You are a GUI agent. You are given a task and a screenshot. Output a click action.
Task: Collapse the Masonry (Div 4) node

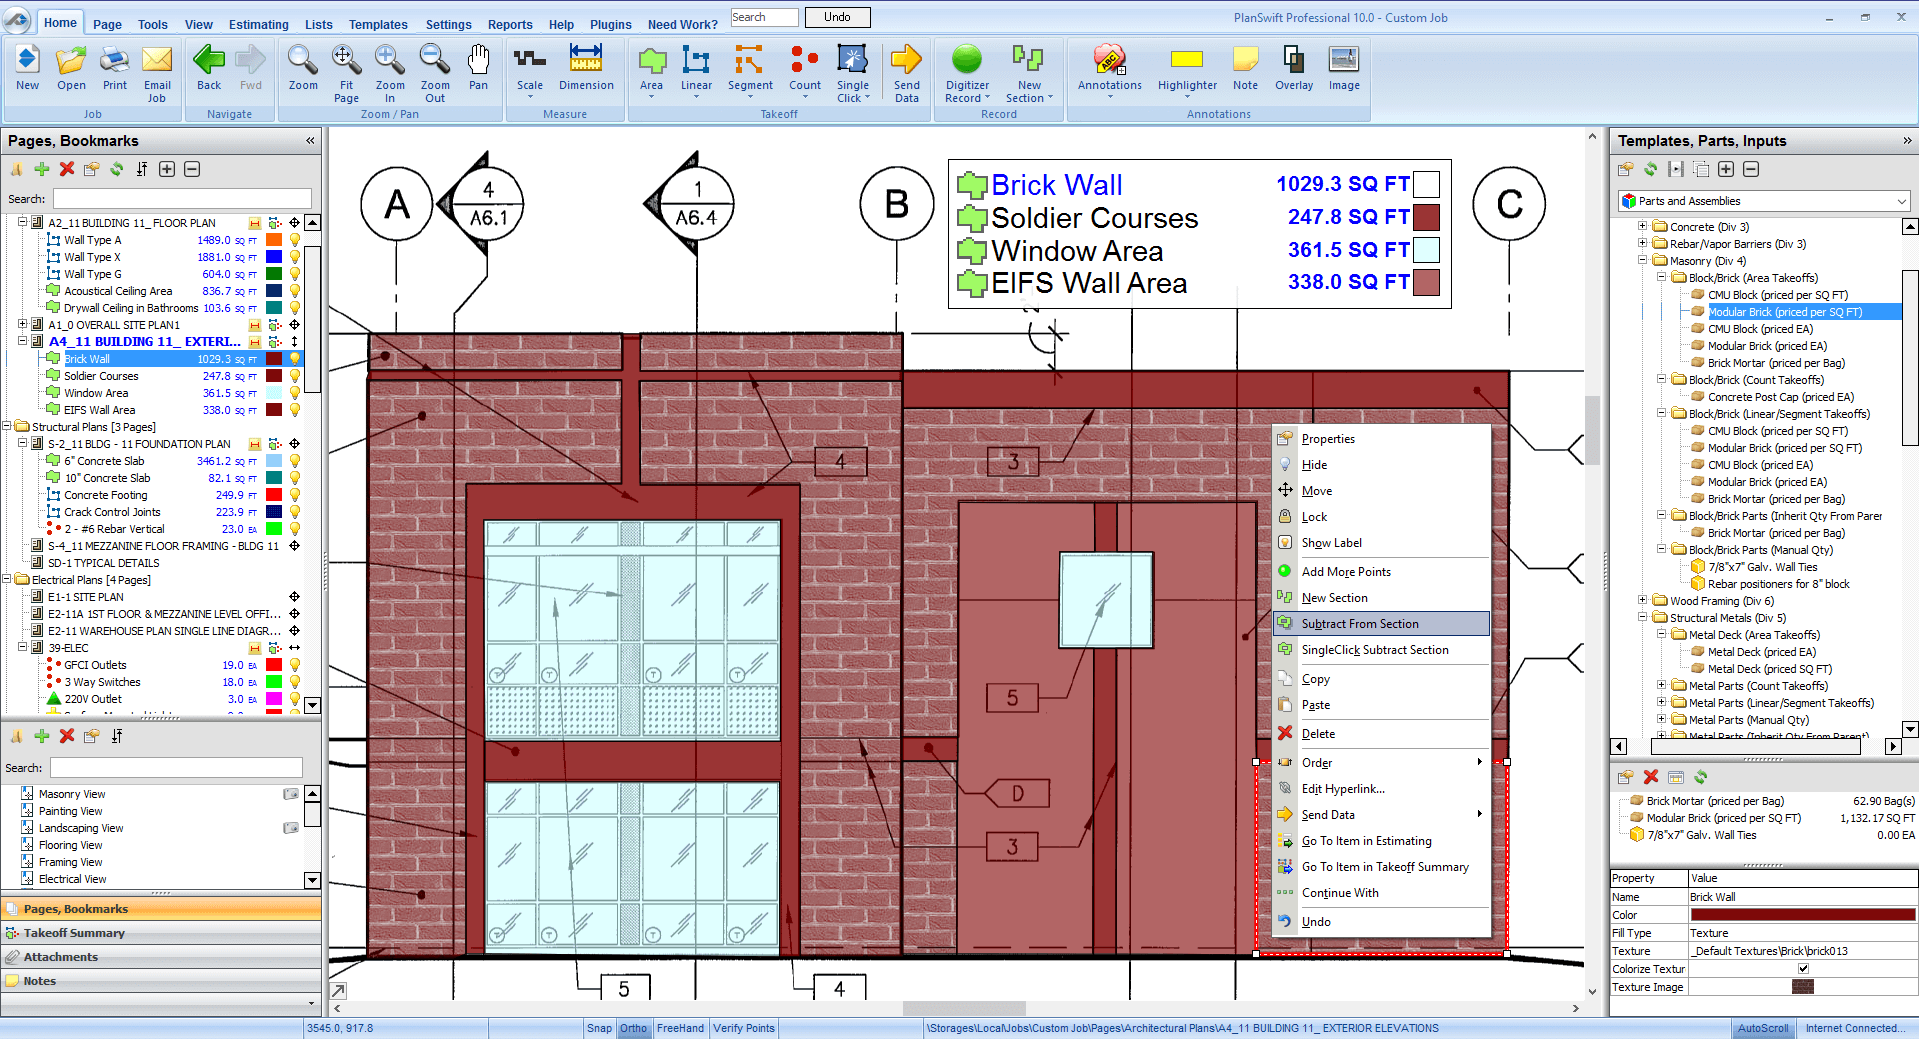[x=1643, y=260]
